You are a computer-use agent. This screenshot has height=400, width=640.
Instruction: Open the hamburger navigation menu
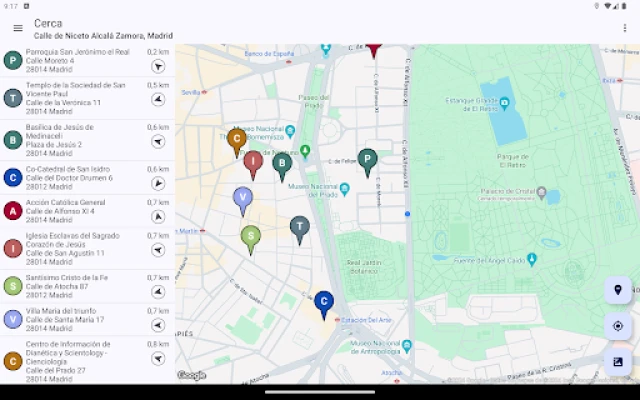pyautogui.click(x=18, y=28)
